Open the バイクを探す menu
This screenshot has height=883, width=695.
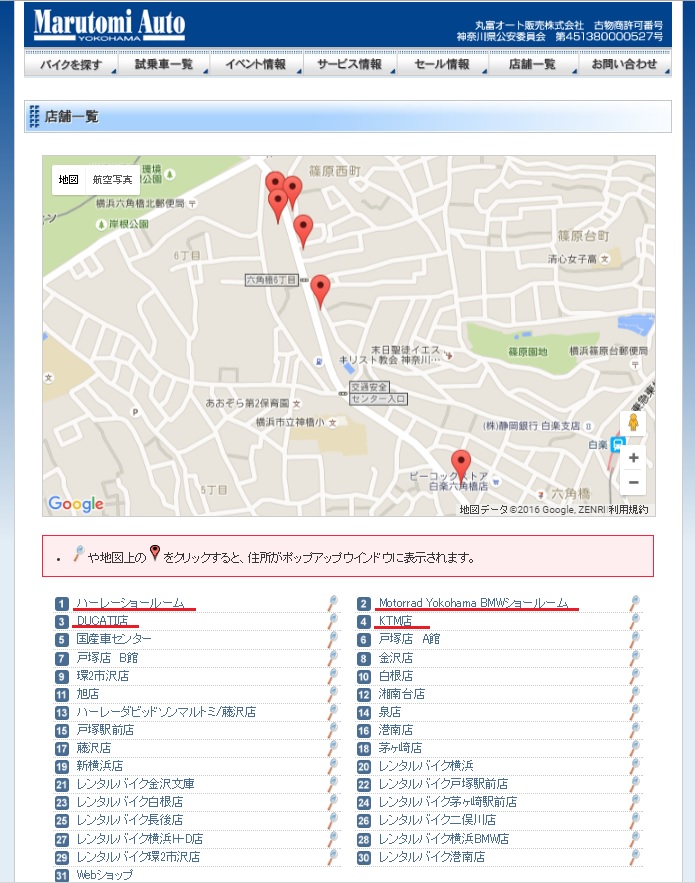point(71,64)
